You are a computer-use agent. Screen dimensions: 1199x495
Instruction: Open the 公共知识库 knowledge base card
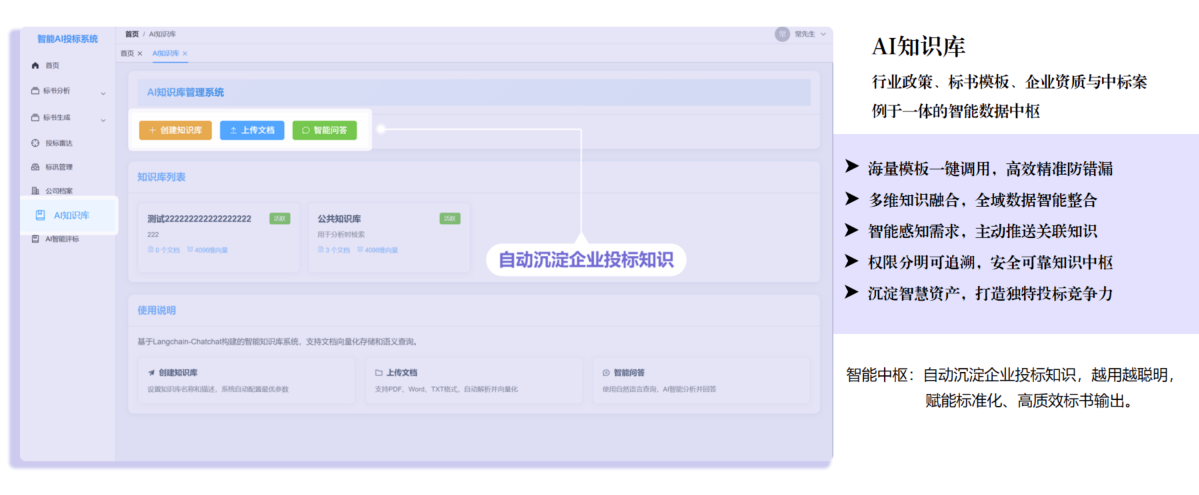pos(388,235)
